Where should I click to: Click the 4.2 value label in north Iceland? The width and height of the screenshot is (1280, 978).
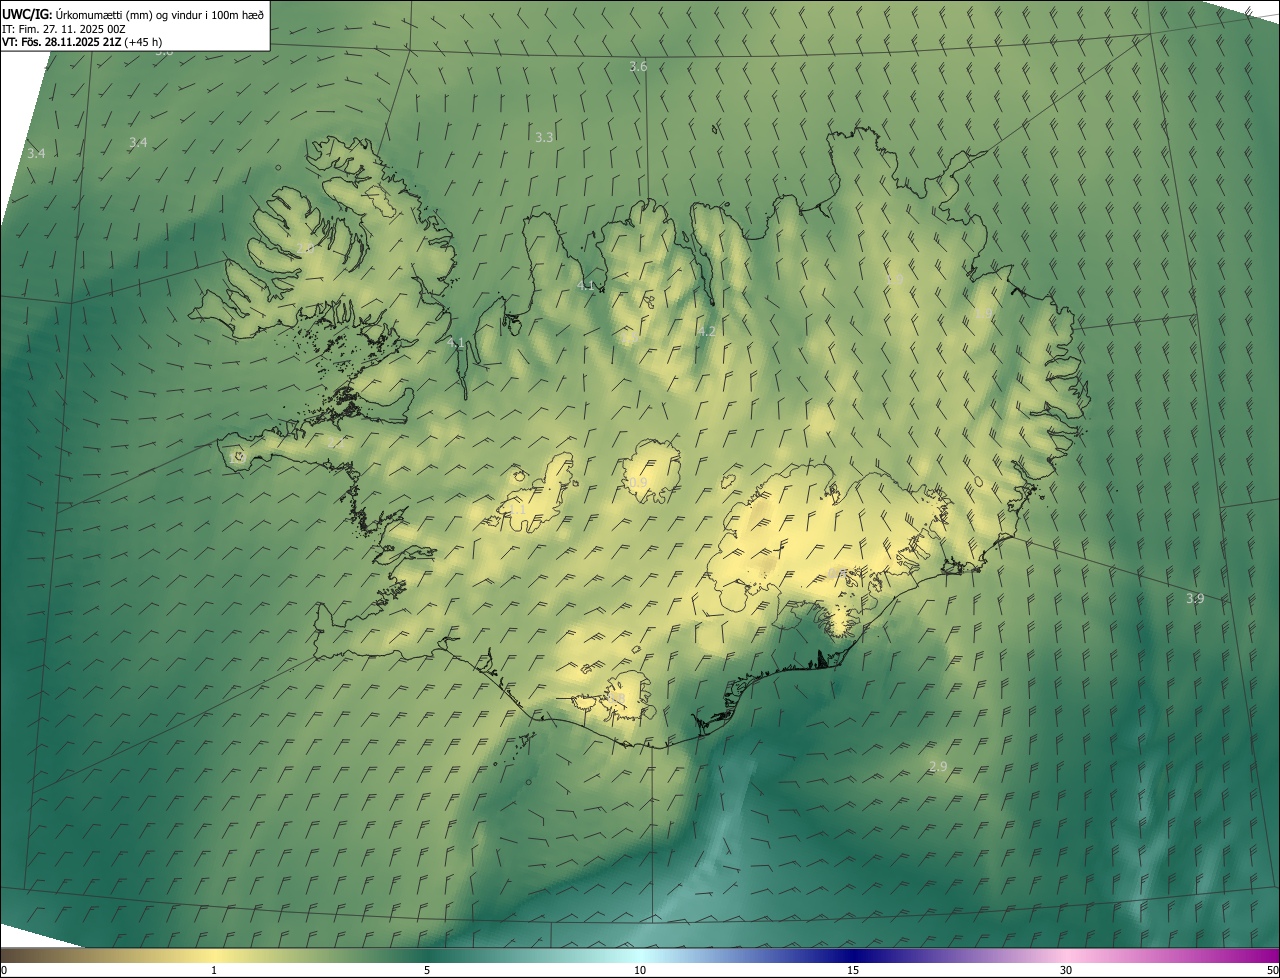(x=706, y=331)
